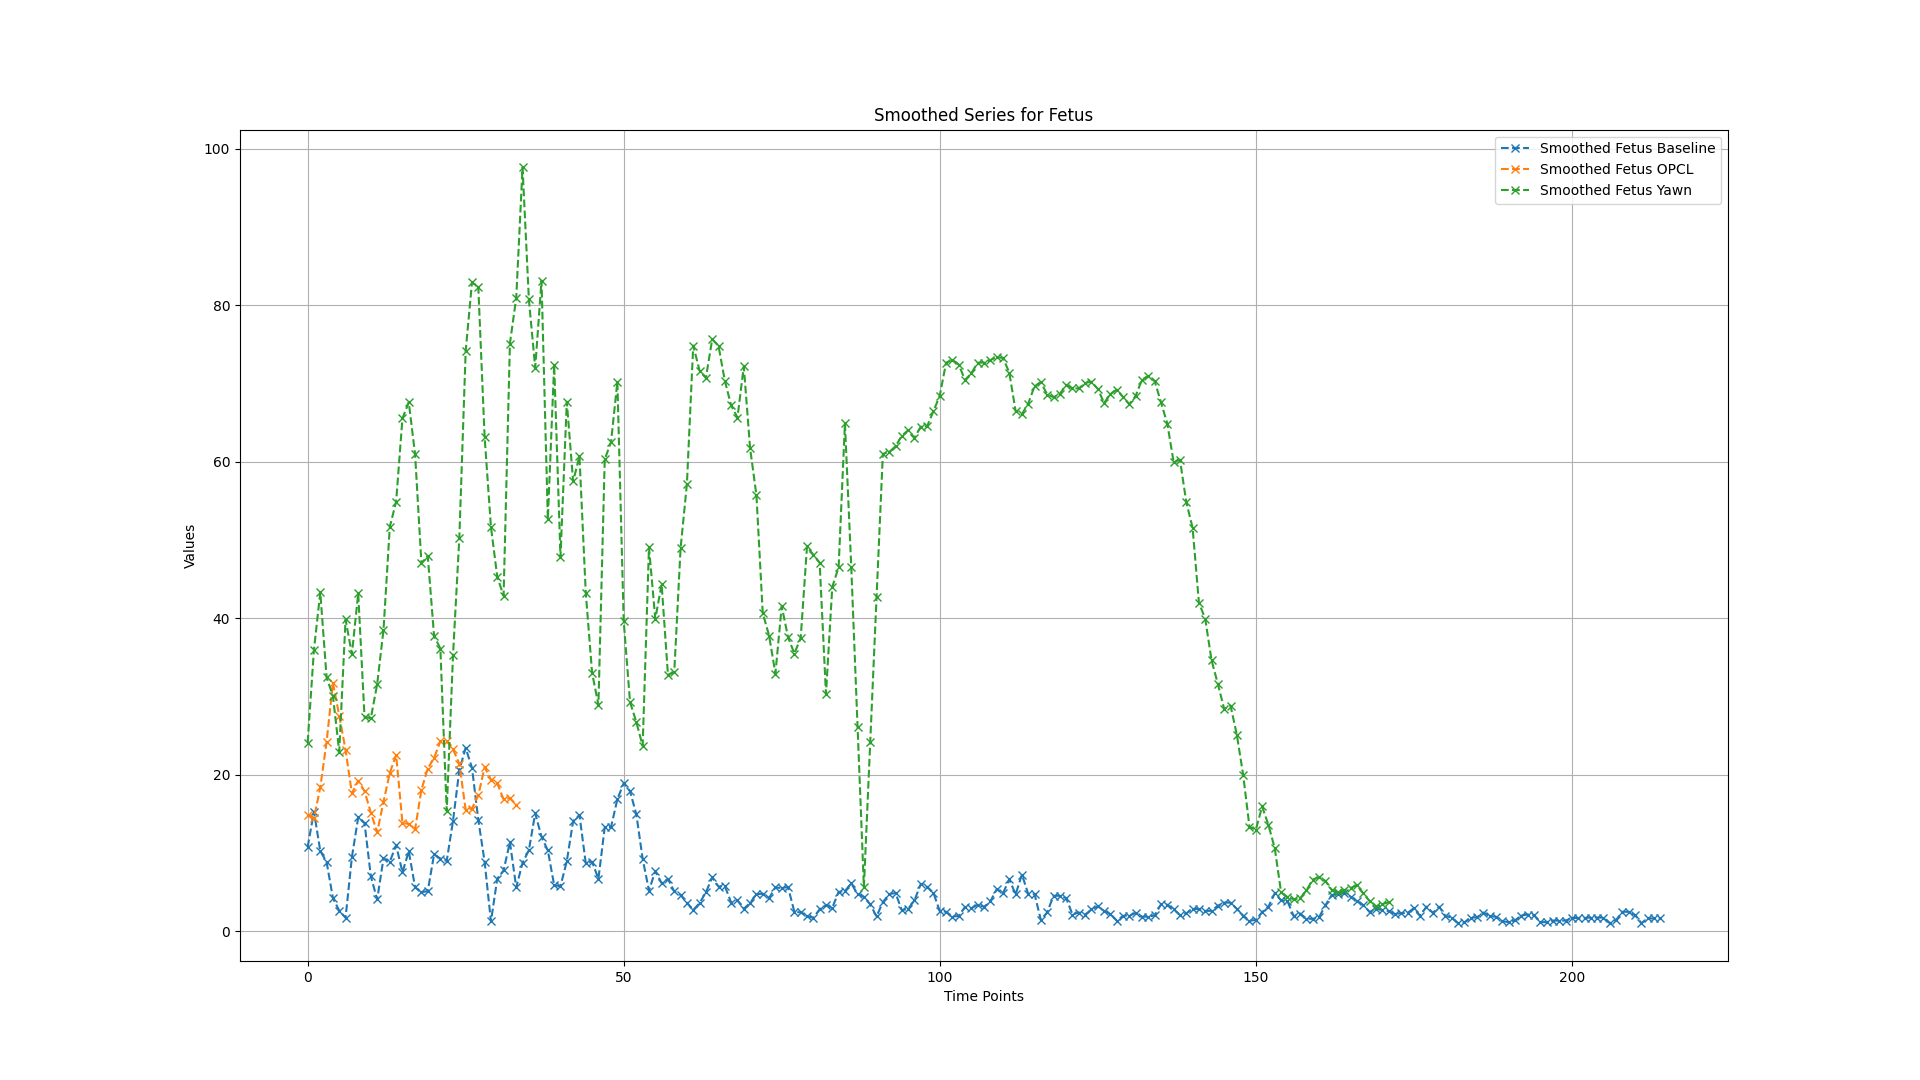Click the x-axis tick label 200
The height and width of the screenshot is (1080, 1920).
[x=1572, y=977]
